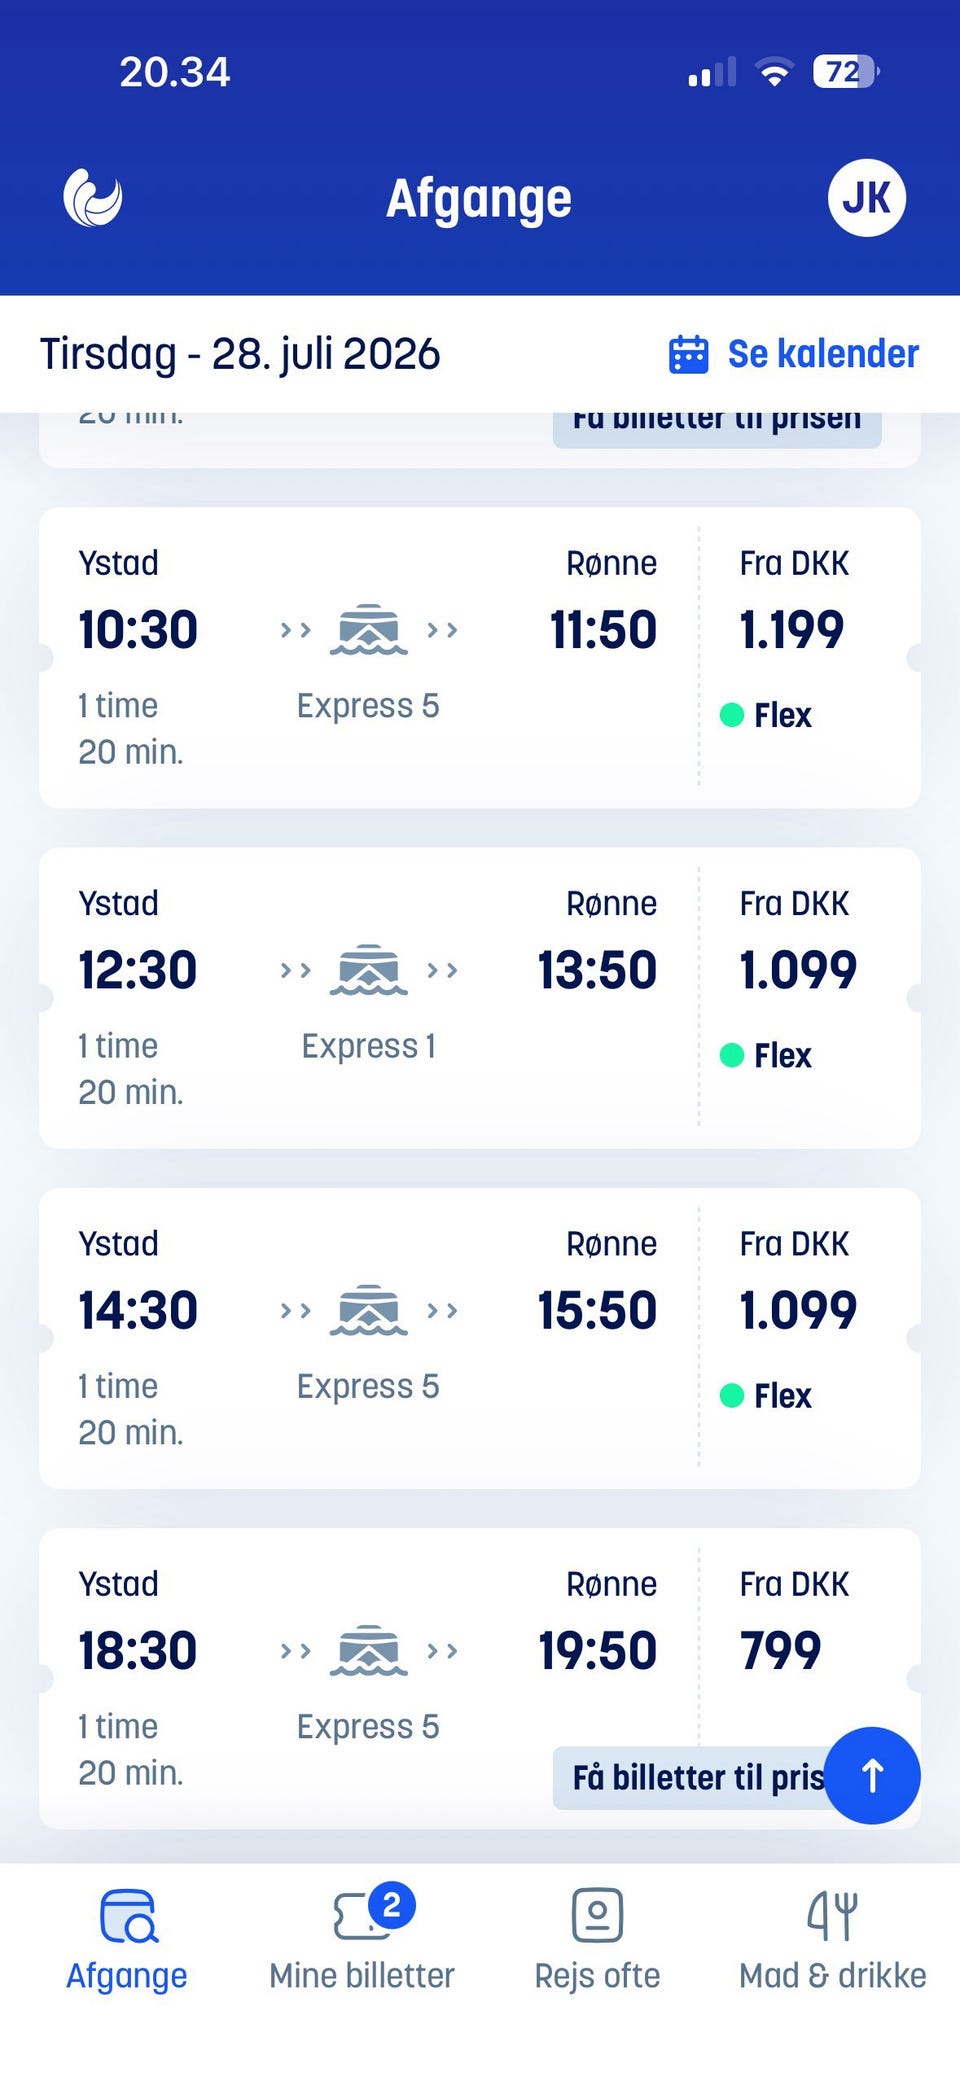Tap the Mad & drikke cutlery icon
Screen dimensions: 960x2081
pyautogui.click(x=832, y=1915)
